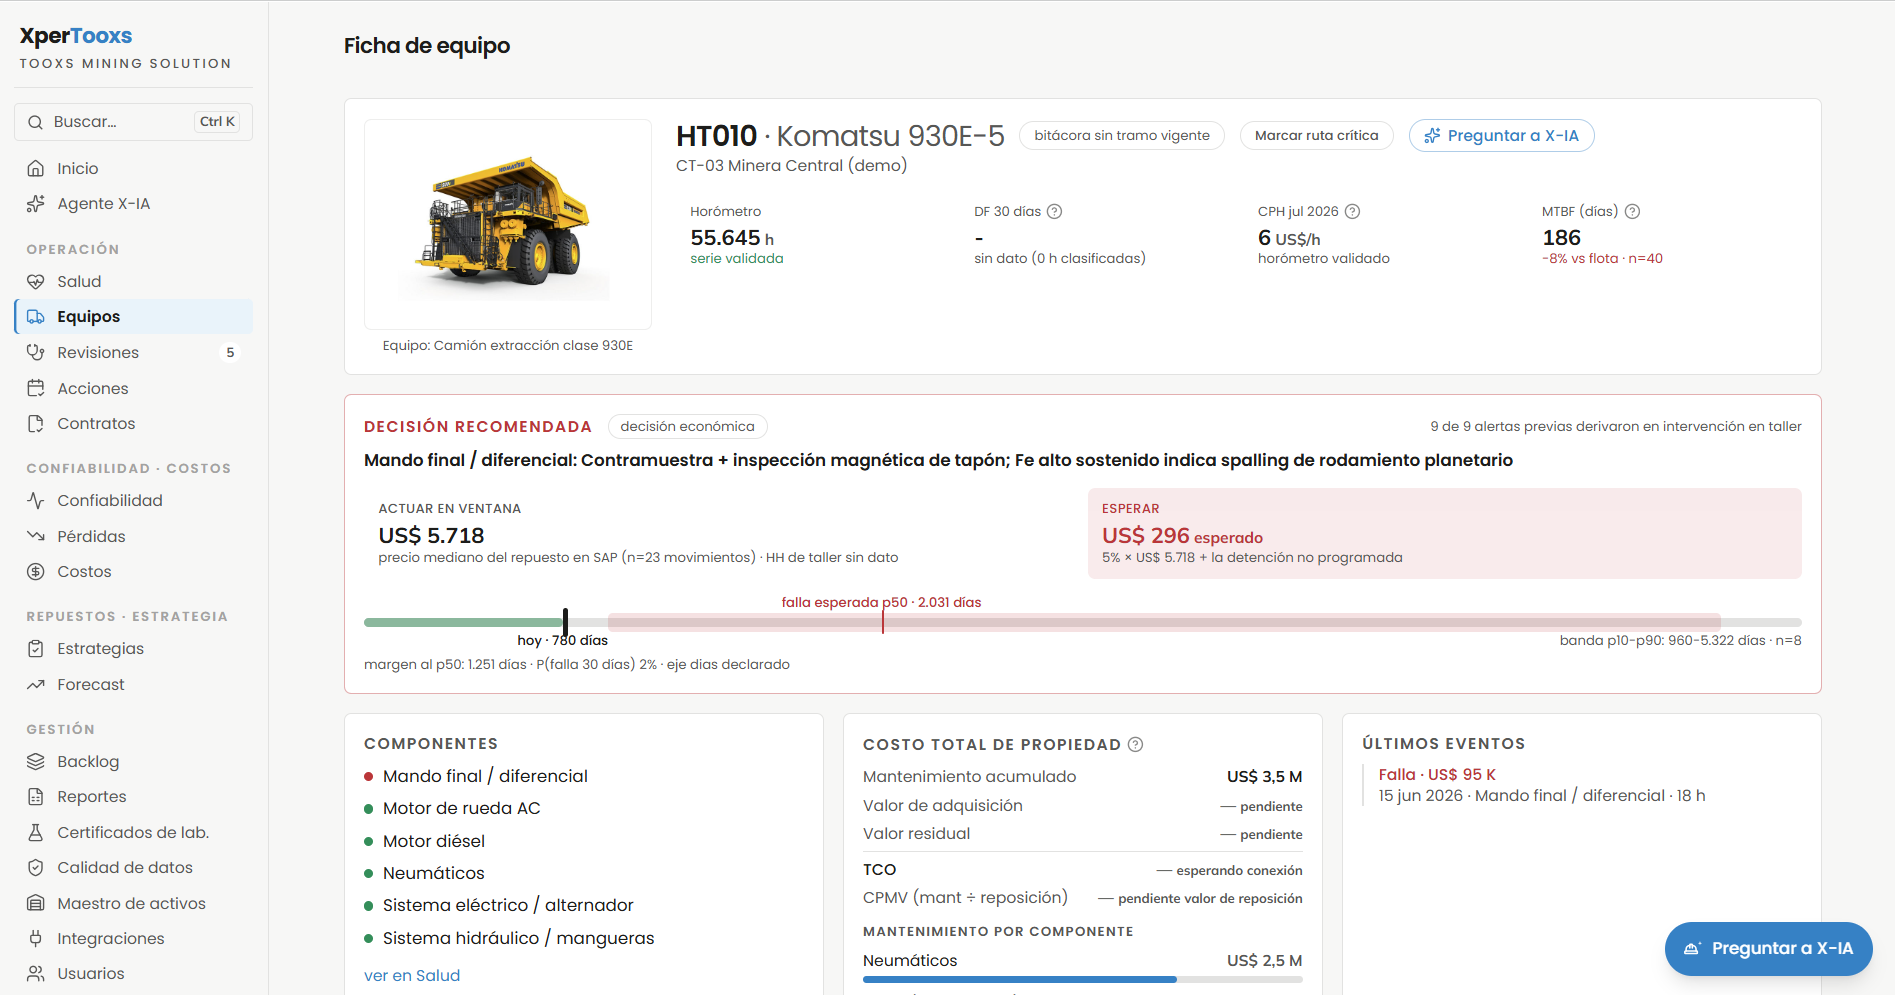The width and height of the screenshot is (1895, 995).
Task: Click Marcar ruta crítica button
Action: coord(1316,136)
